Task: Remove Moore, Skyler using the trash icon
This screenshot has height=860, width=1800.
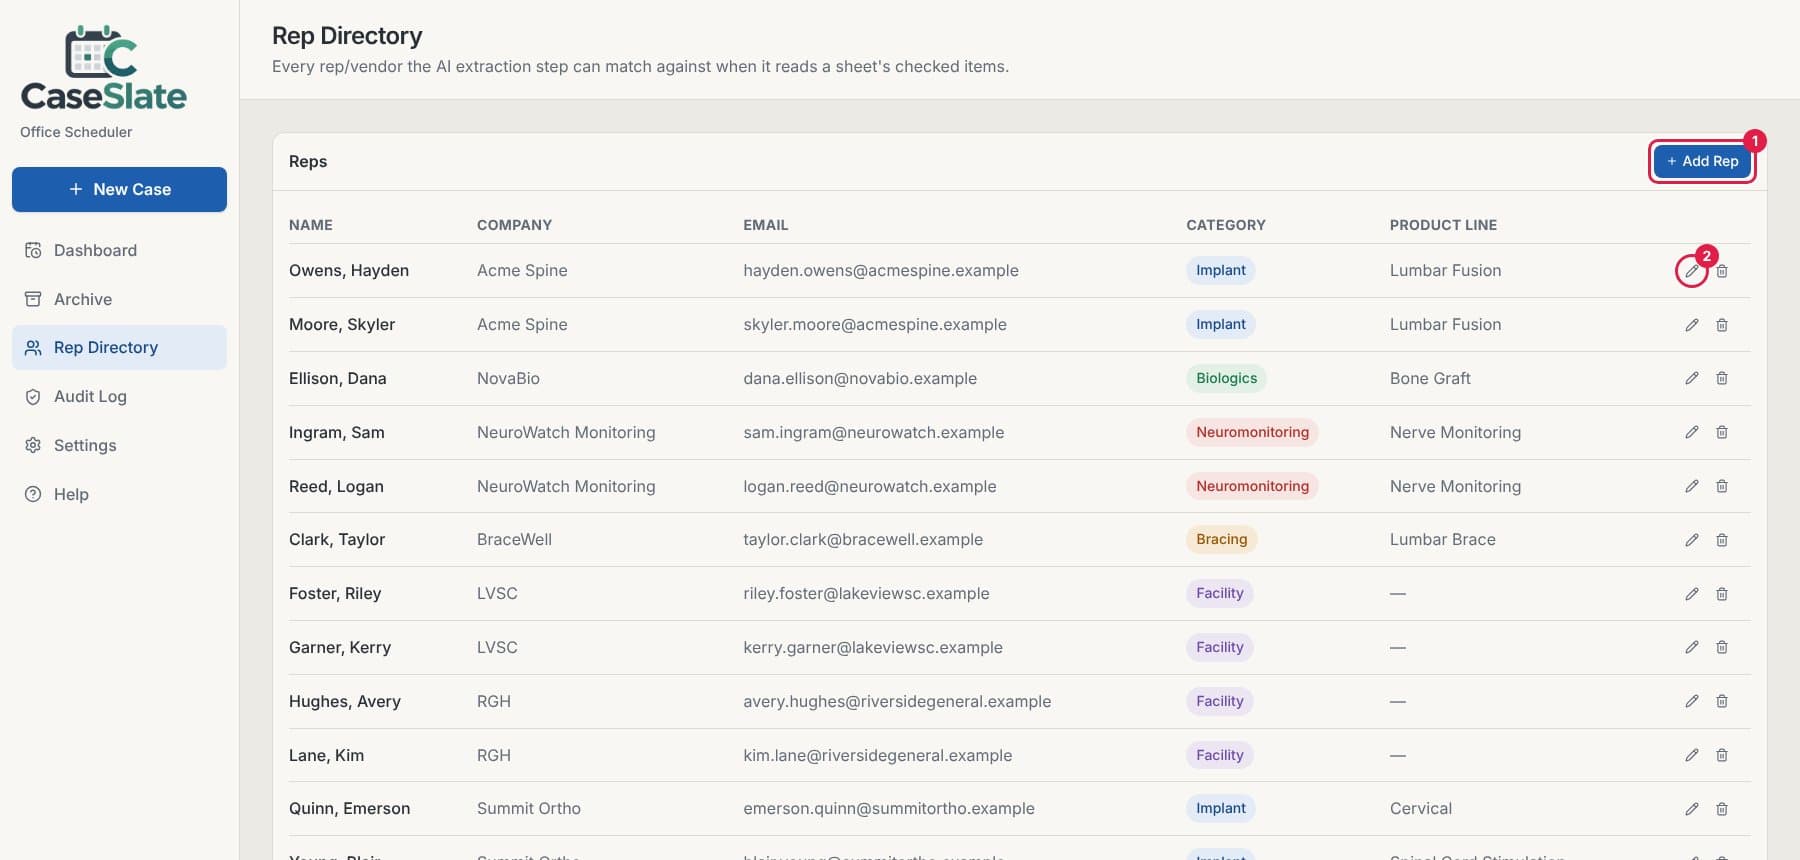Action: (x=1722, y=325)
